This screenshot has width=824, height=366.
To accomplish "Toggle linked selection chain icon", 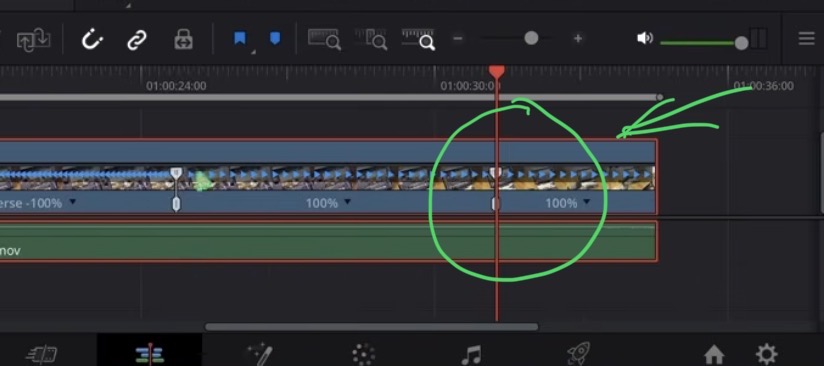I will 138,39.
